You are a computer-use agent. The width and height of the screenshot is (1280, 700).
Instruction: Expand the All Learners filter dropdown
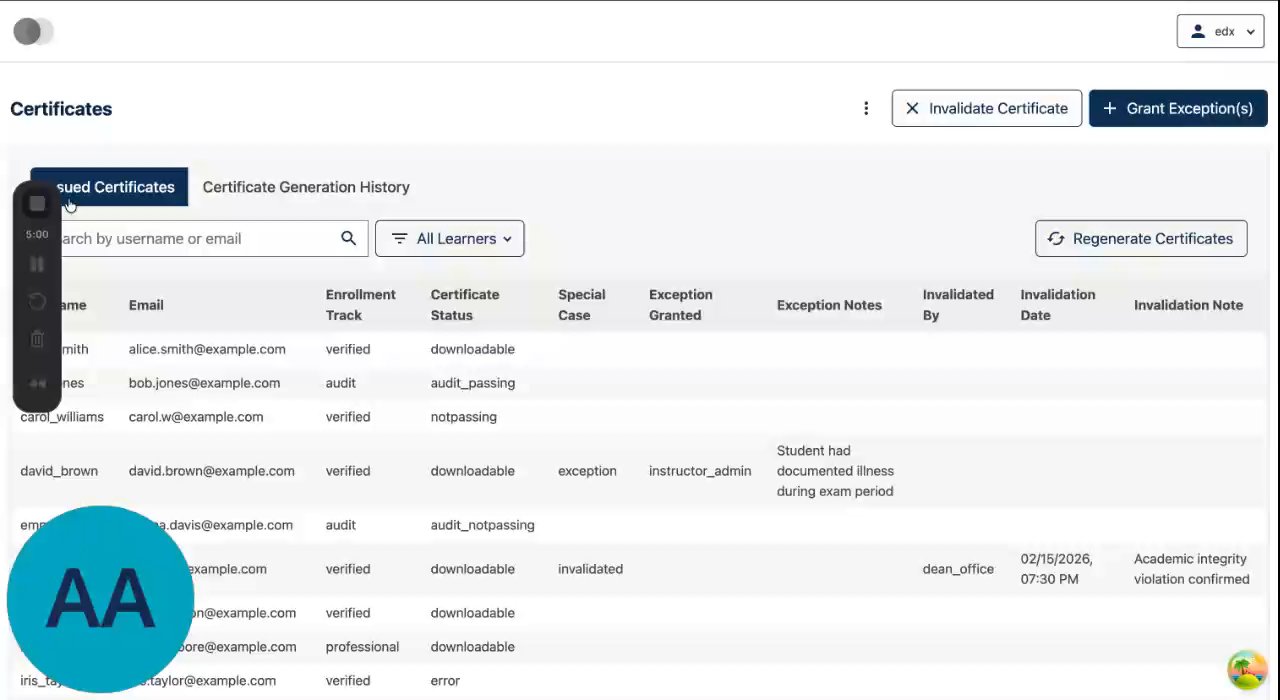449,239
